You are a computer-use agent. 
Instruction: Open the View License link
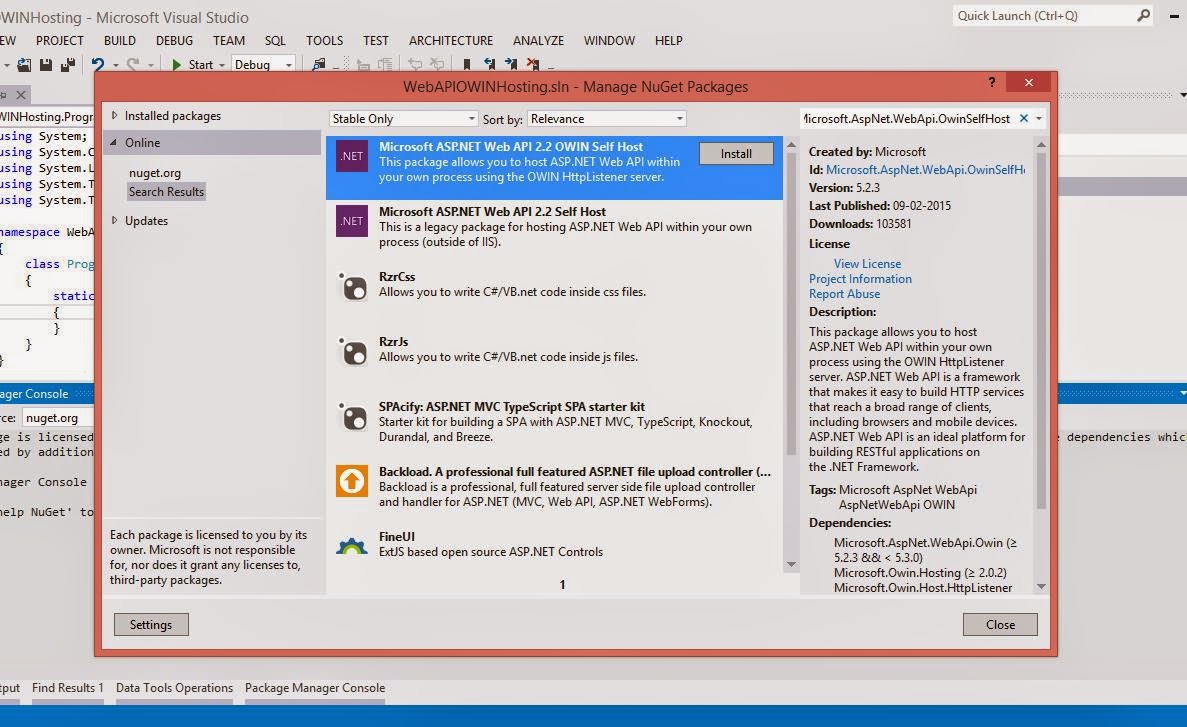pos(868,264)
